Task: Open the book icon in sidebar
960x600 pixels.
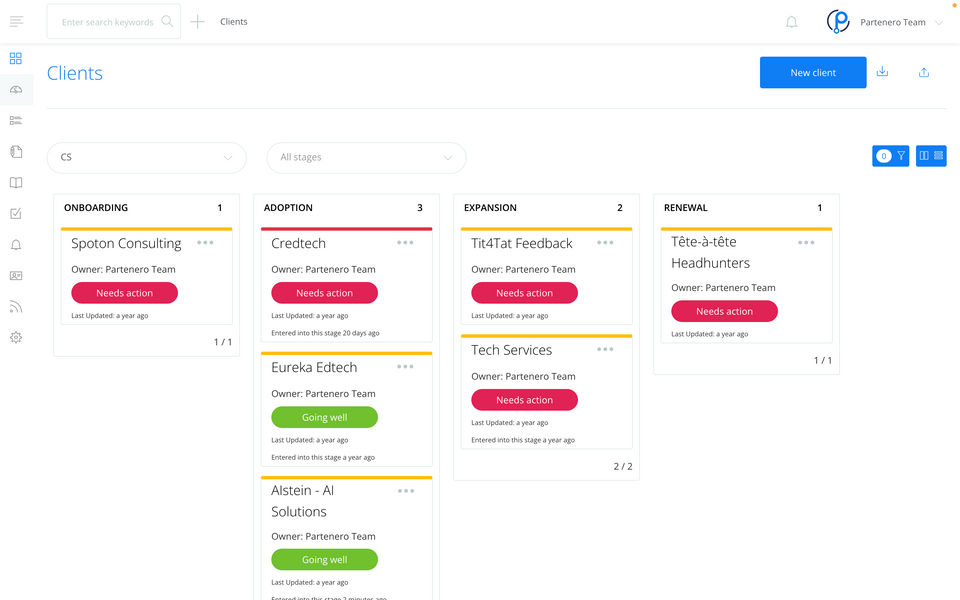Action: pos(16,183)
